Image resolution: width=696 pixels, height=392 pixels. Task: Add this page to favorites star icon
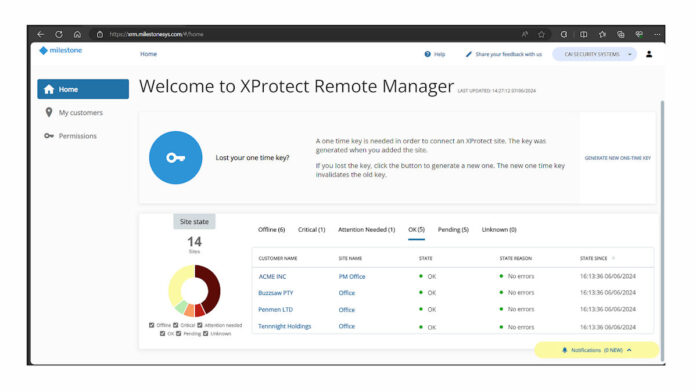point(542,34)
